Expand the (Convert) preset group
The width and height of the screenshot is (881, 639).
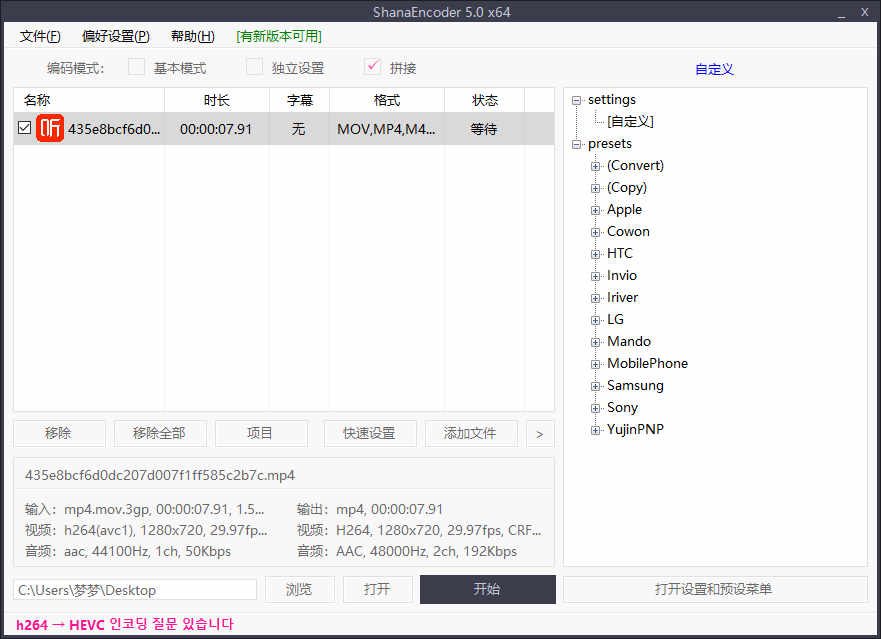[596, 166]
